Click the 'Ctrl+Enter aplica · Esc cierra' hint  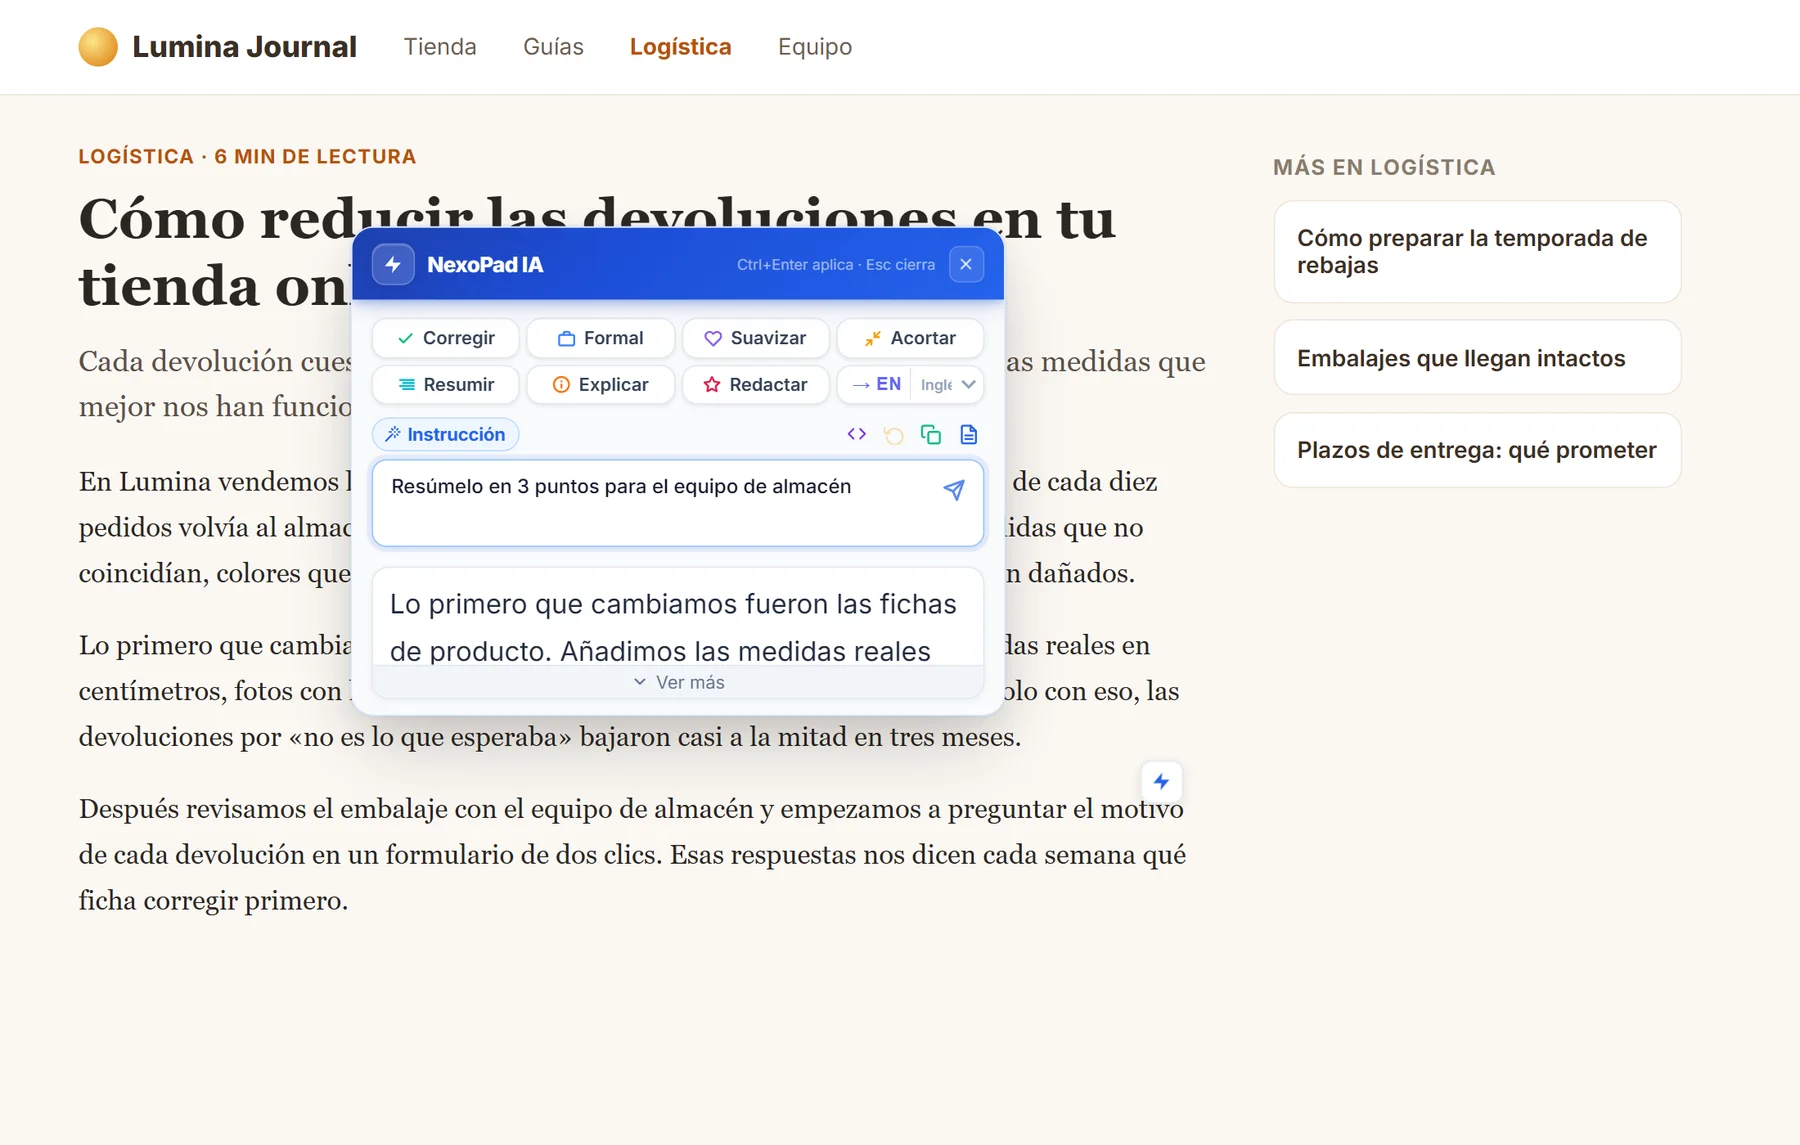tap(836, 265)
